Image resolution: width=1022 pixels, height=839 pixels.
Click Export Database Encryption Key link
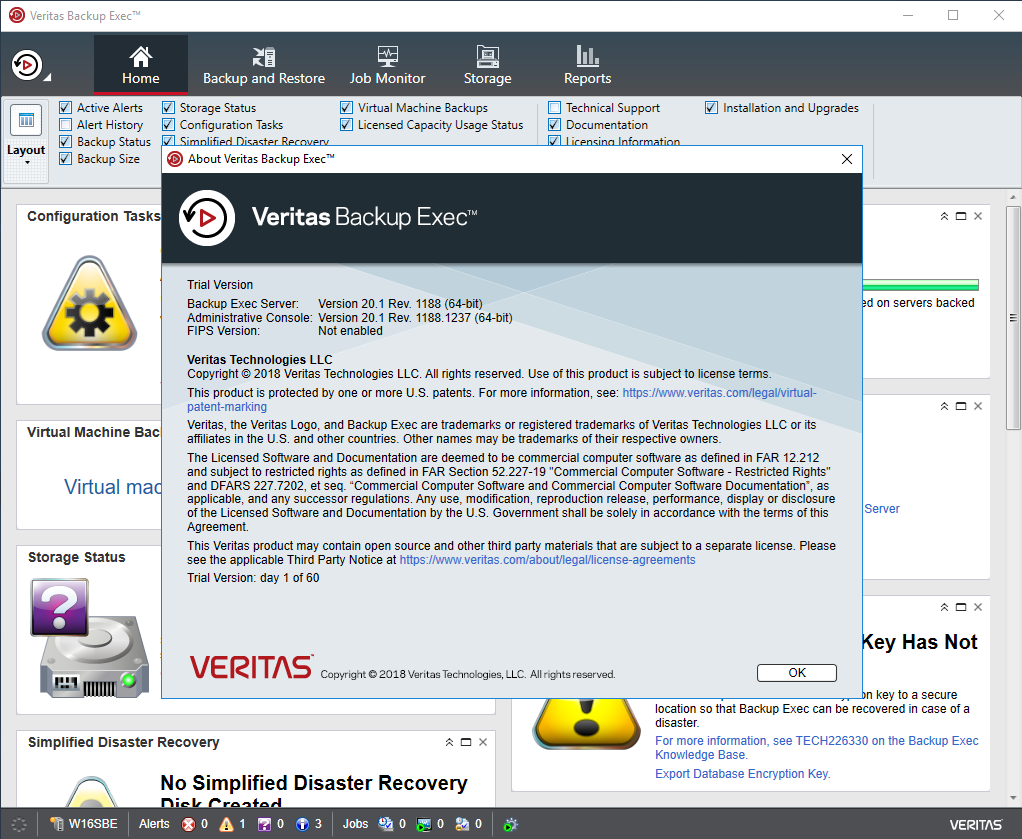coord(742,774)
